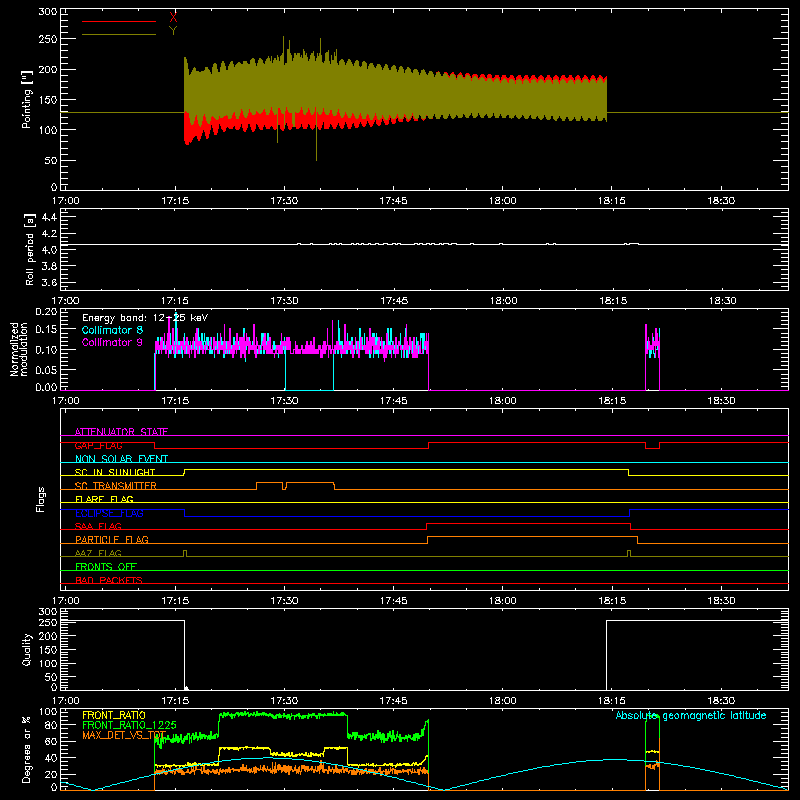
Task: Click the FLARE_FLAG label
Action: click(x=104, y=499)
